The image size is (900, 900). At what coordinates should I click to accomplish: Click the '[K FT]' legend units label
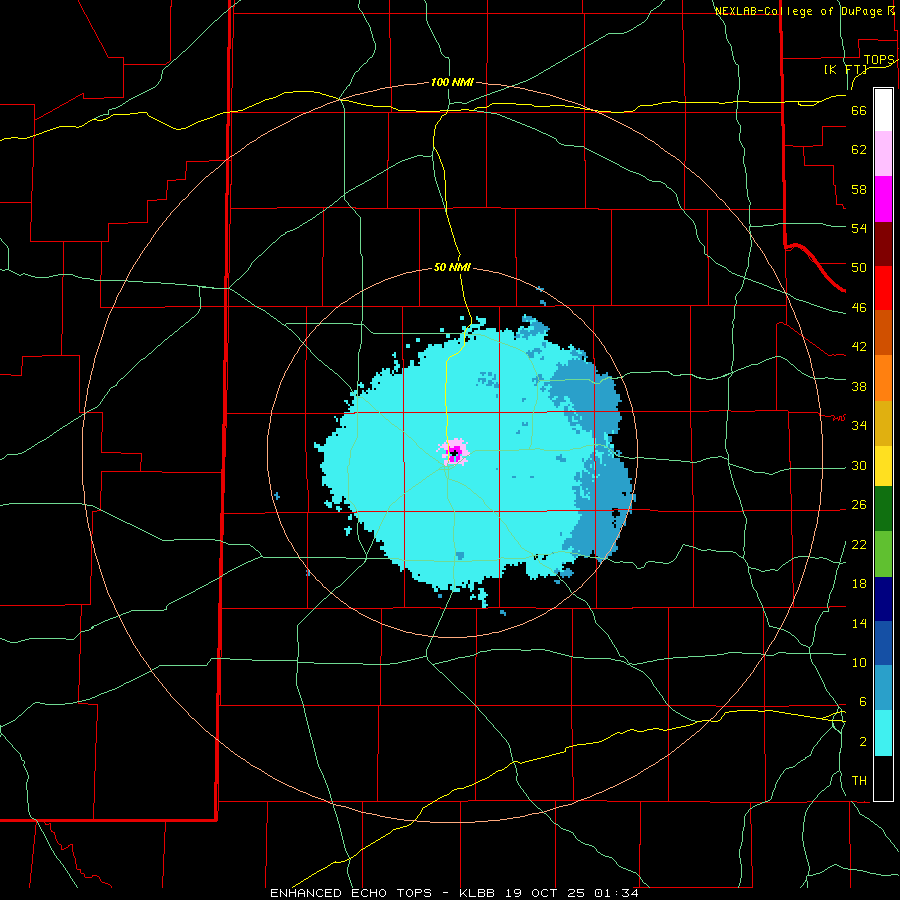coord(845,69)
